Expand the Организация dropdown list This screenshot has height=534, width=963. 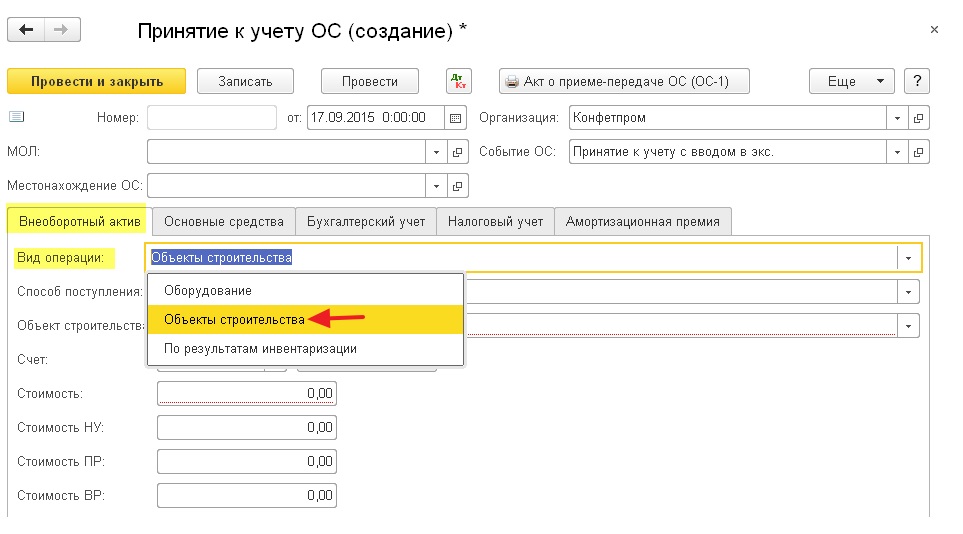click(897, 118)
